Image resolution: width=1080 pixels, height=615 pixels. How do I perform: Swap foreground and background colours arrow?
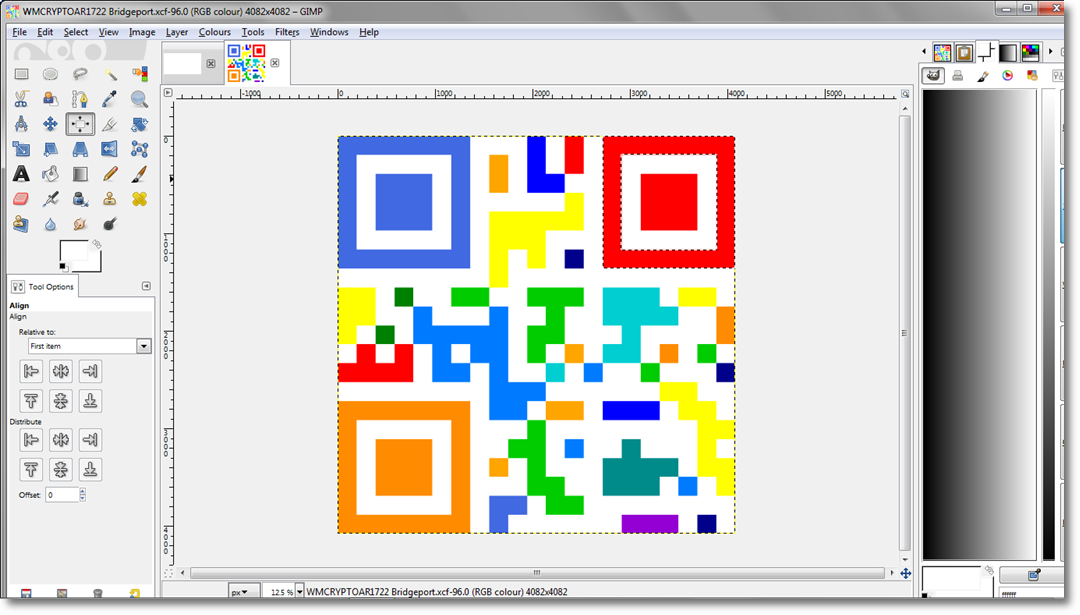[x=96, y=244]
